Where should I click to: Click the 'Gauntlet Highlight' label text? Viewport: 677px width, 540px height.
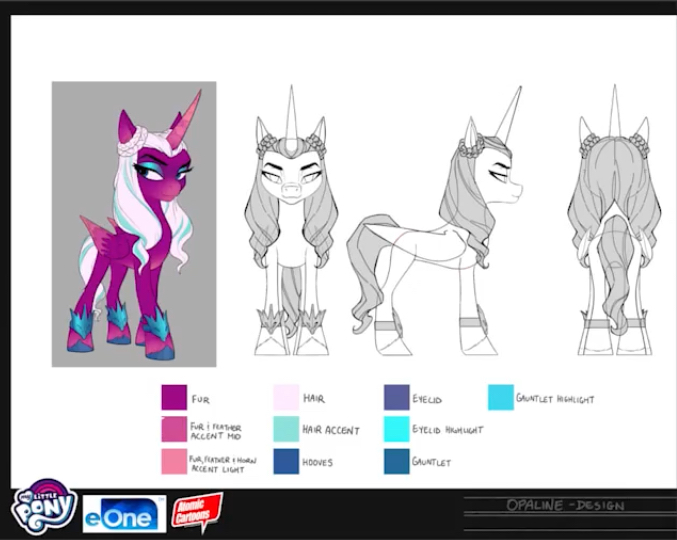(555, 398)
